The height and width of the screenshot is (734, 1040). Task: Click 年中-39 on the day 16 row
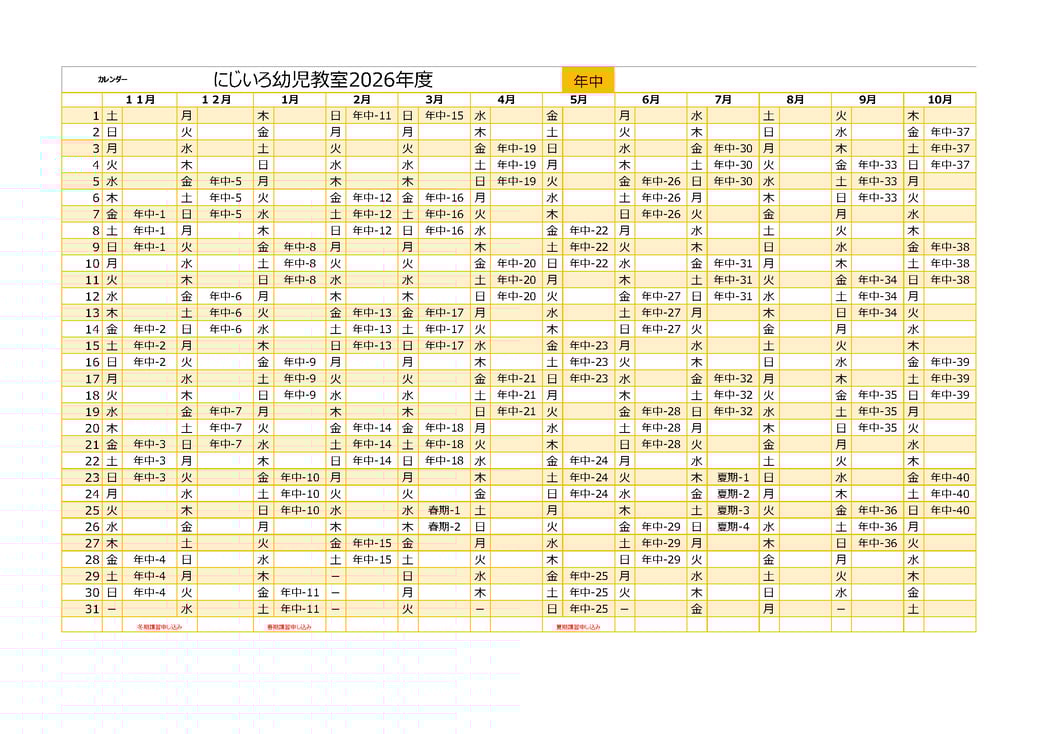(x=950, y=362)
